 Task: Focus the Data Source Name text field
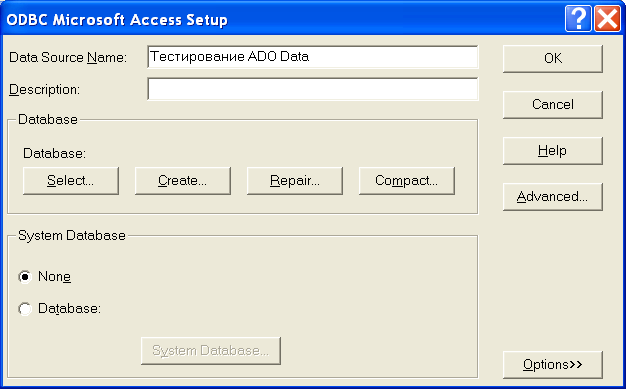tap(313, 57)
